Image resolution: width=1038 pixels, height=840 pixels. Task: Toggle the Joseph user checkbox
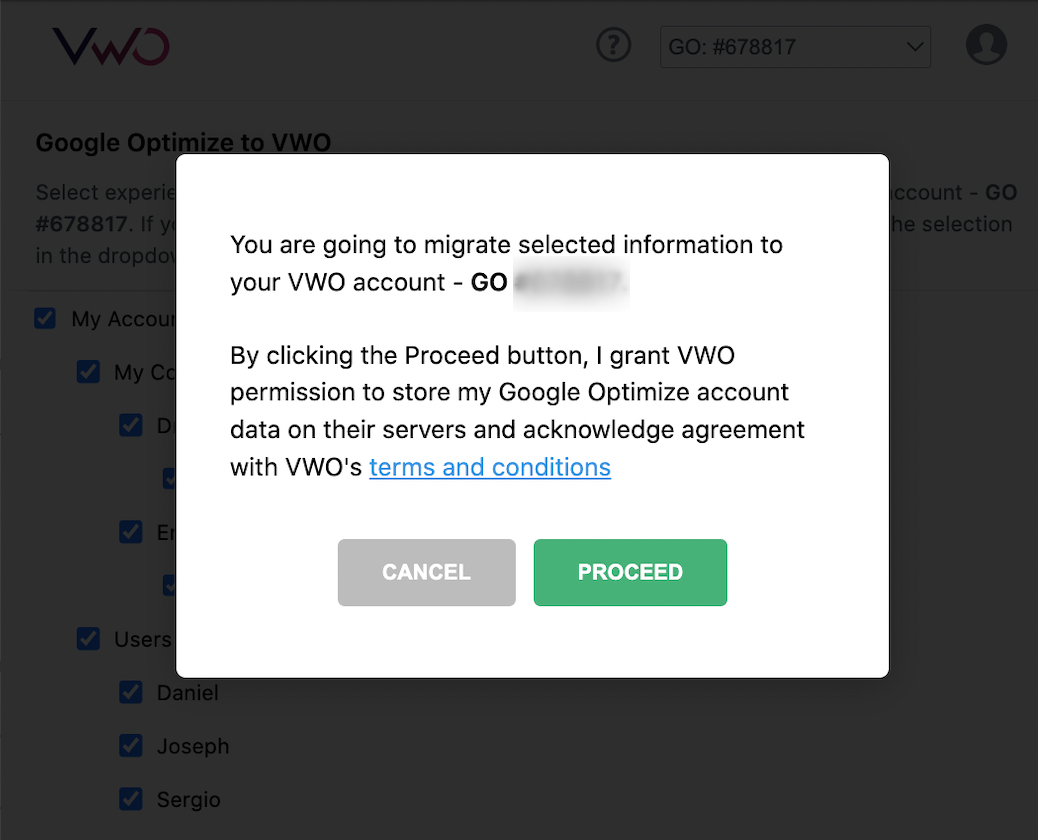pyautogui.click(x=130, y=746)
